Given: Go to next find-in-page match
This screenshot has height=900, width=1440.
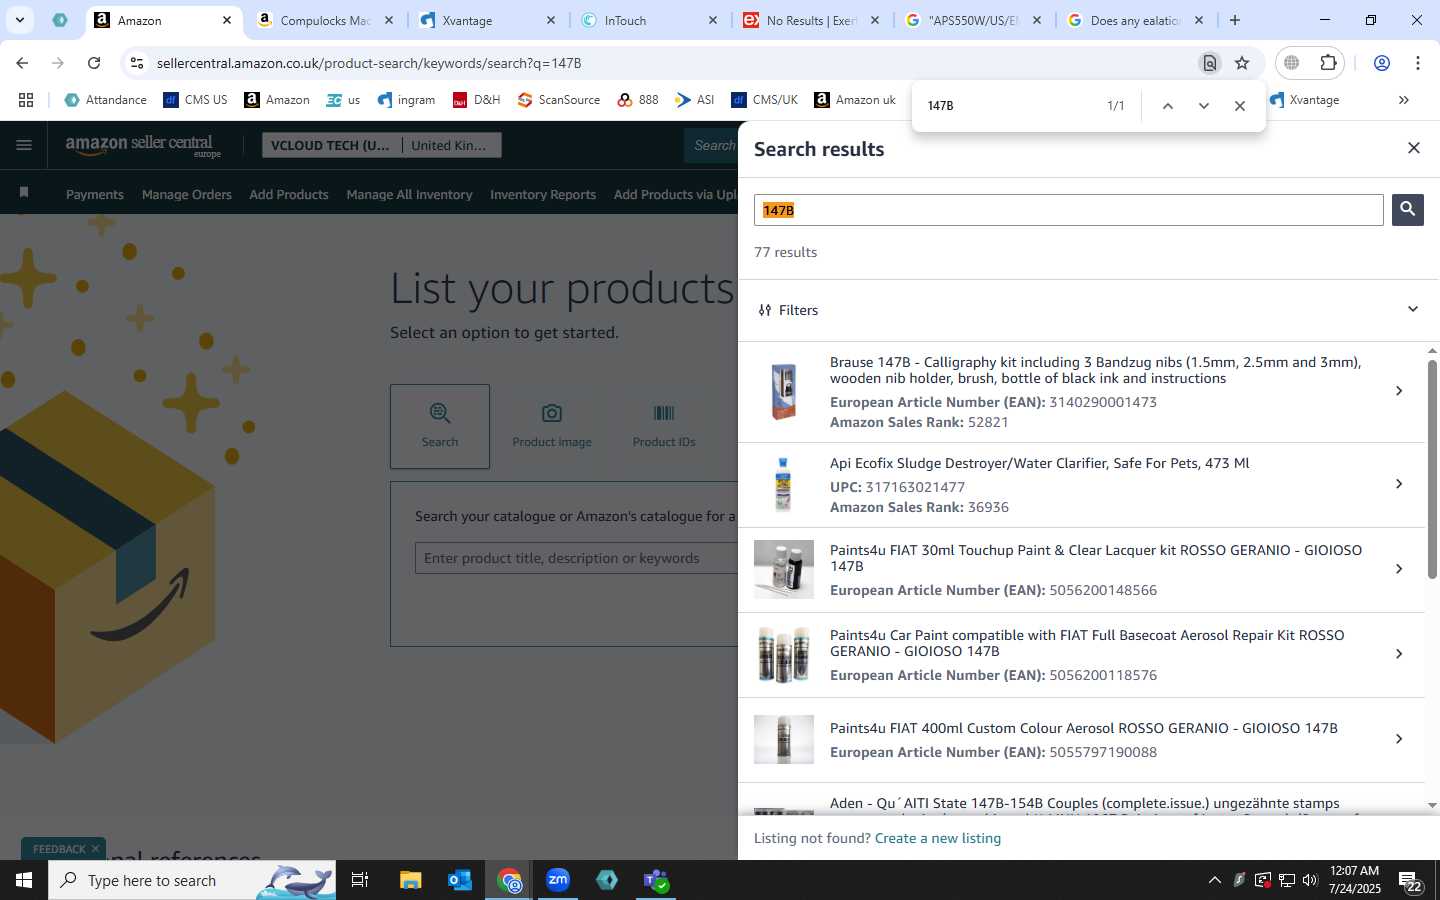Looking at the screenshot, I should (1203, 106).
